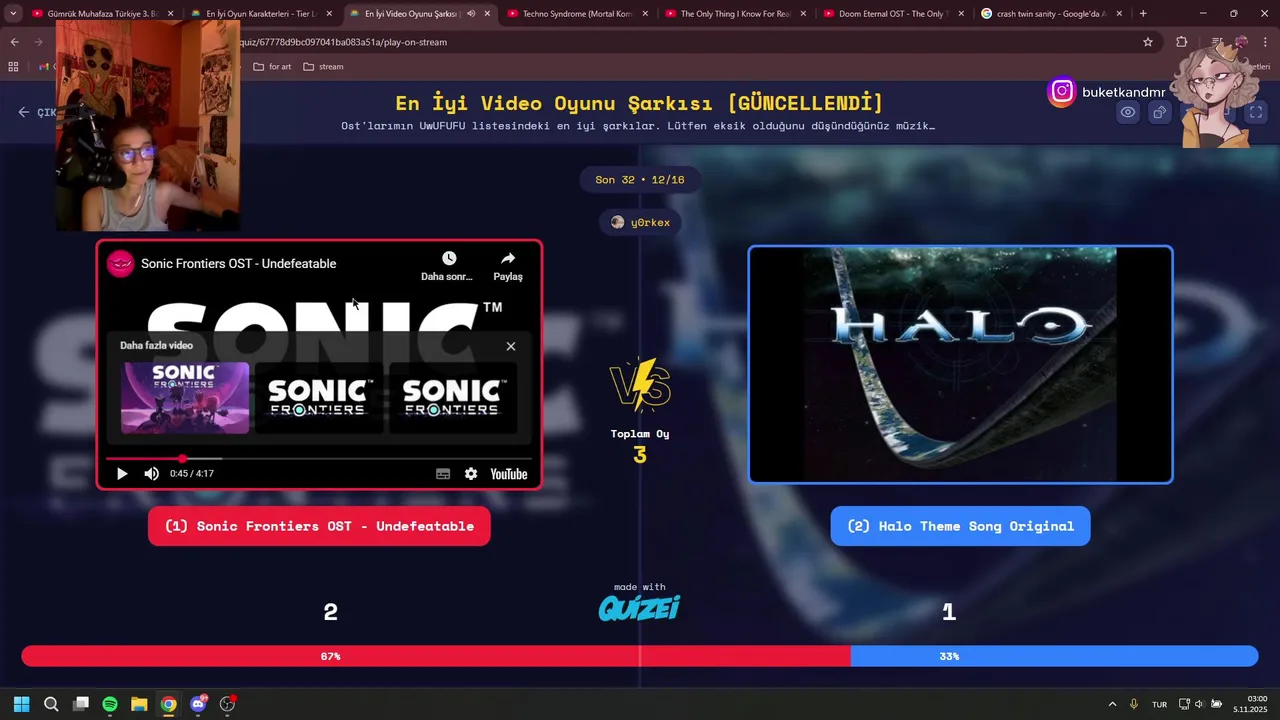
Task: Mute the Sonic Frontiers video volume
Action: click(151, 474)
